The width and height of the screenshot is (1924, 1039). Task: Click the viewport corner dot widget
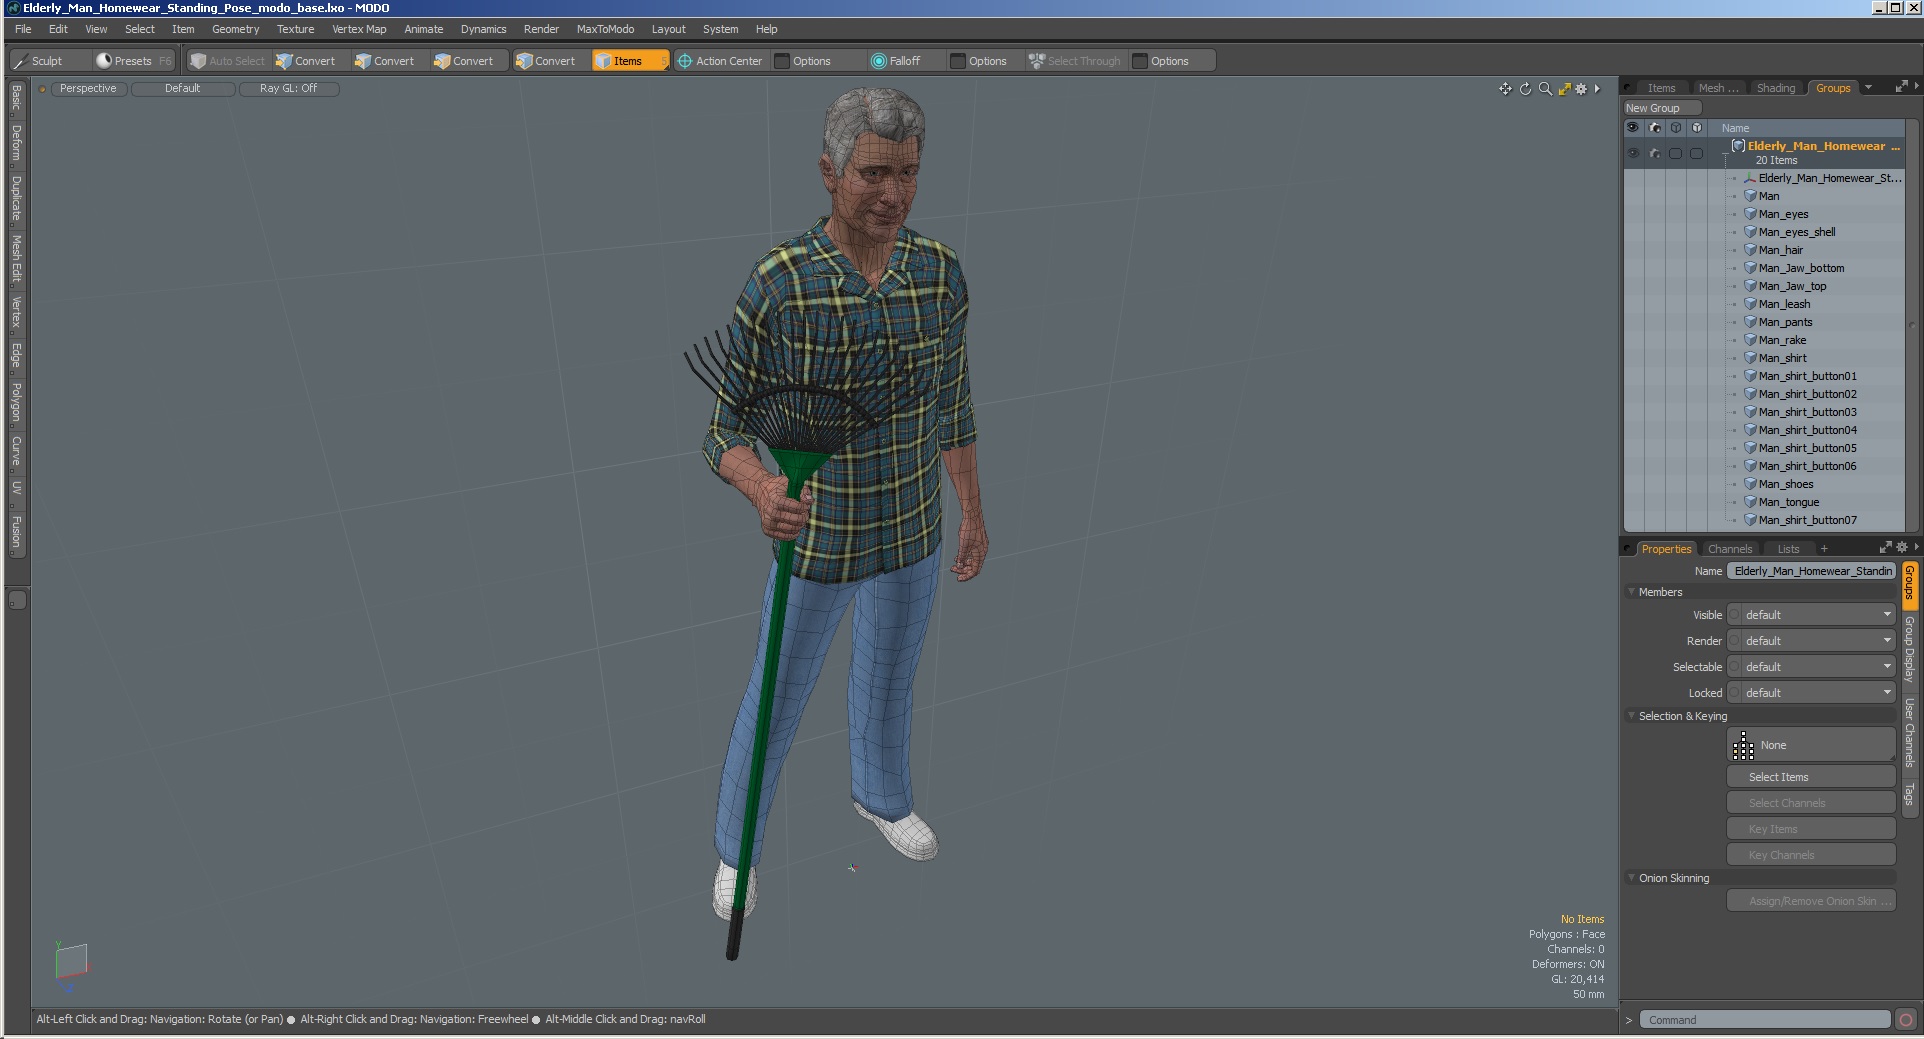tap(42, 89)
